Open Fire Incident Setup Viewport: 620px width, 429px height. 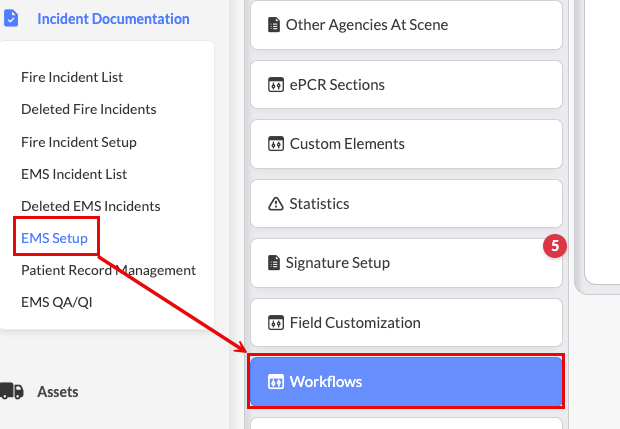[x=78, y=142]
